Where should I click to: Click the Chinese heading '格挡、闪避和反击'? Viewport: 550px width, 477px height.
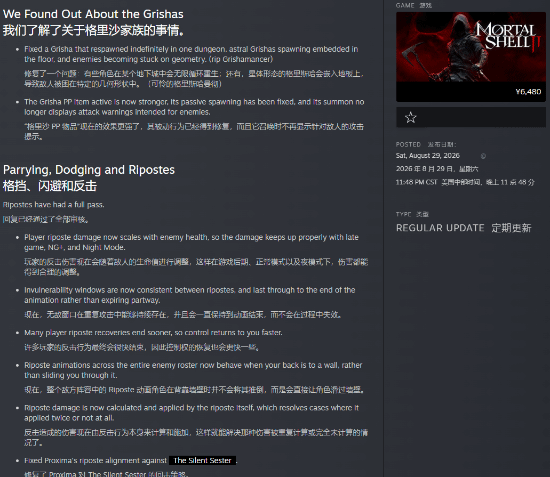(50, 186)
